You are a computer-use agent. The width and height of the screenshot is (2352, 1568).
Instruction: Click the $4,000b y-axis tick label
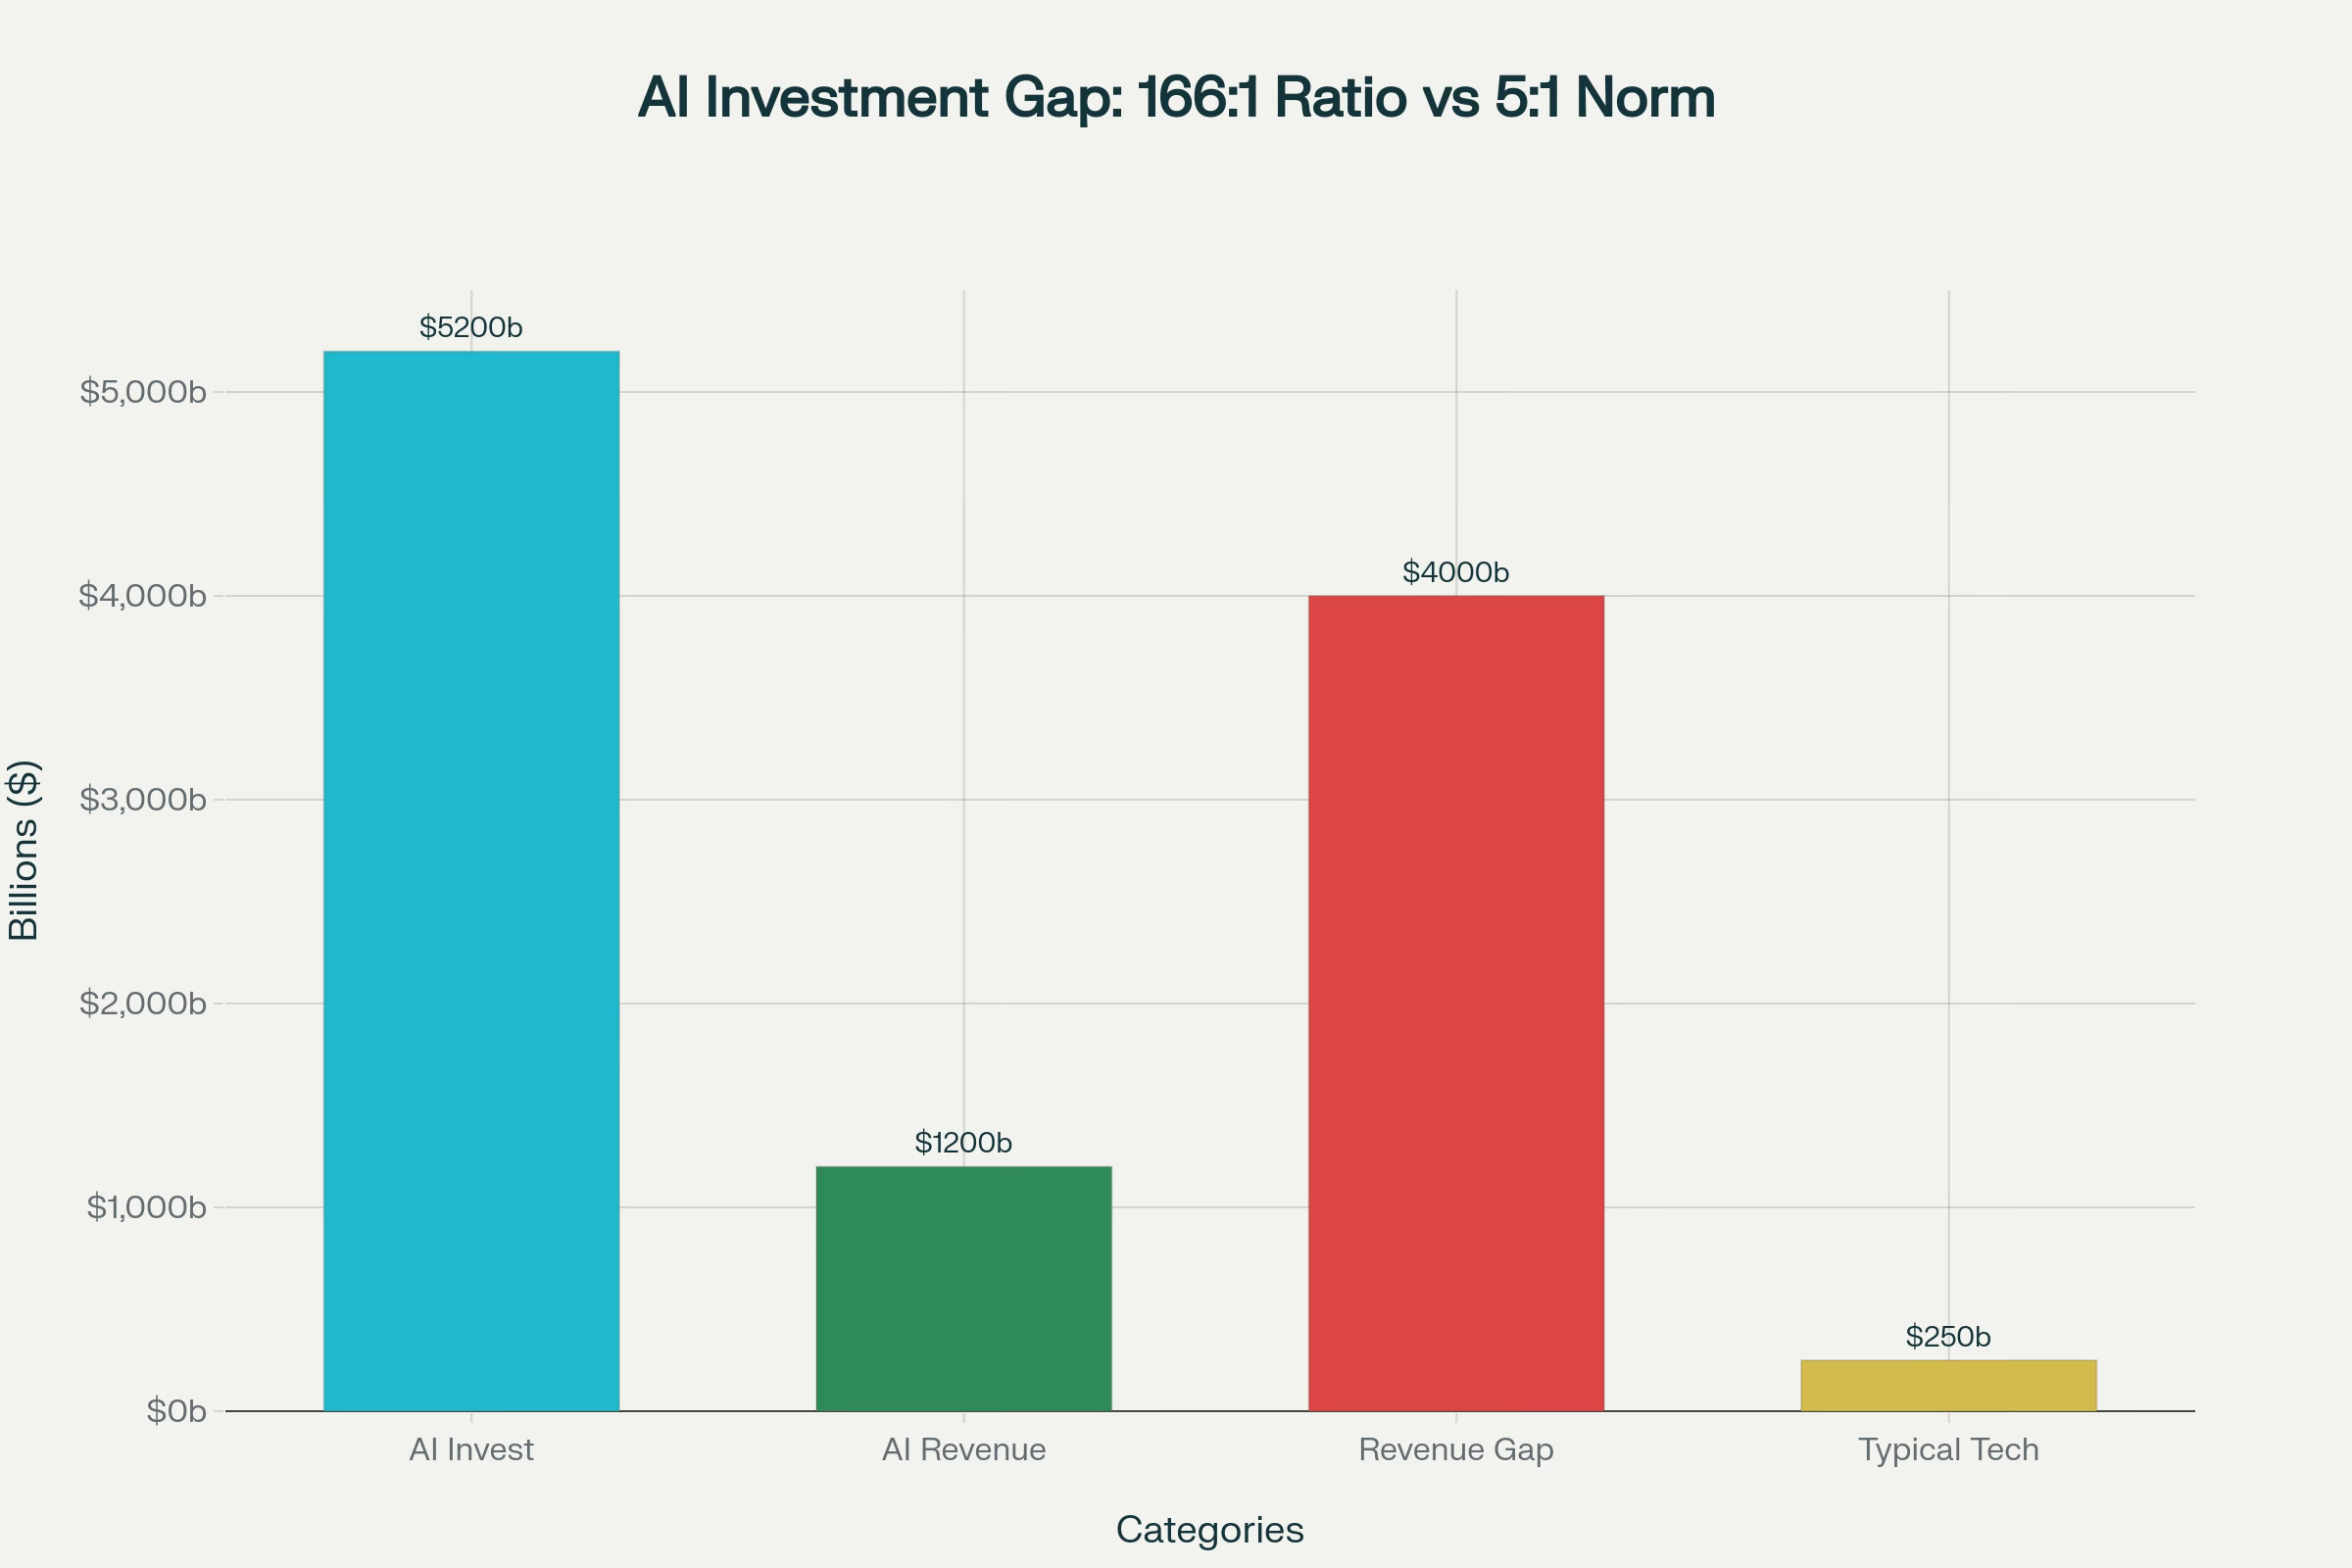pyautogui.click(x=143, y=596)
